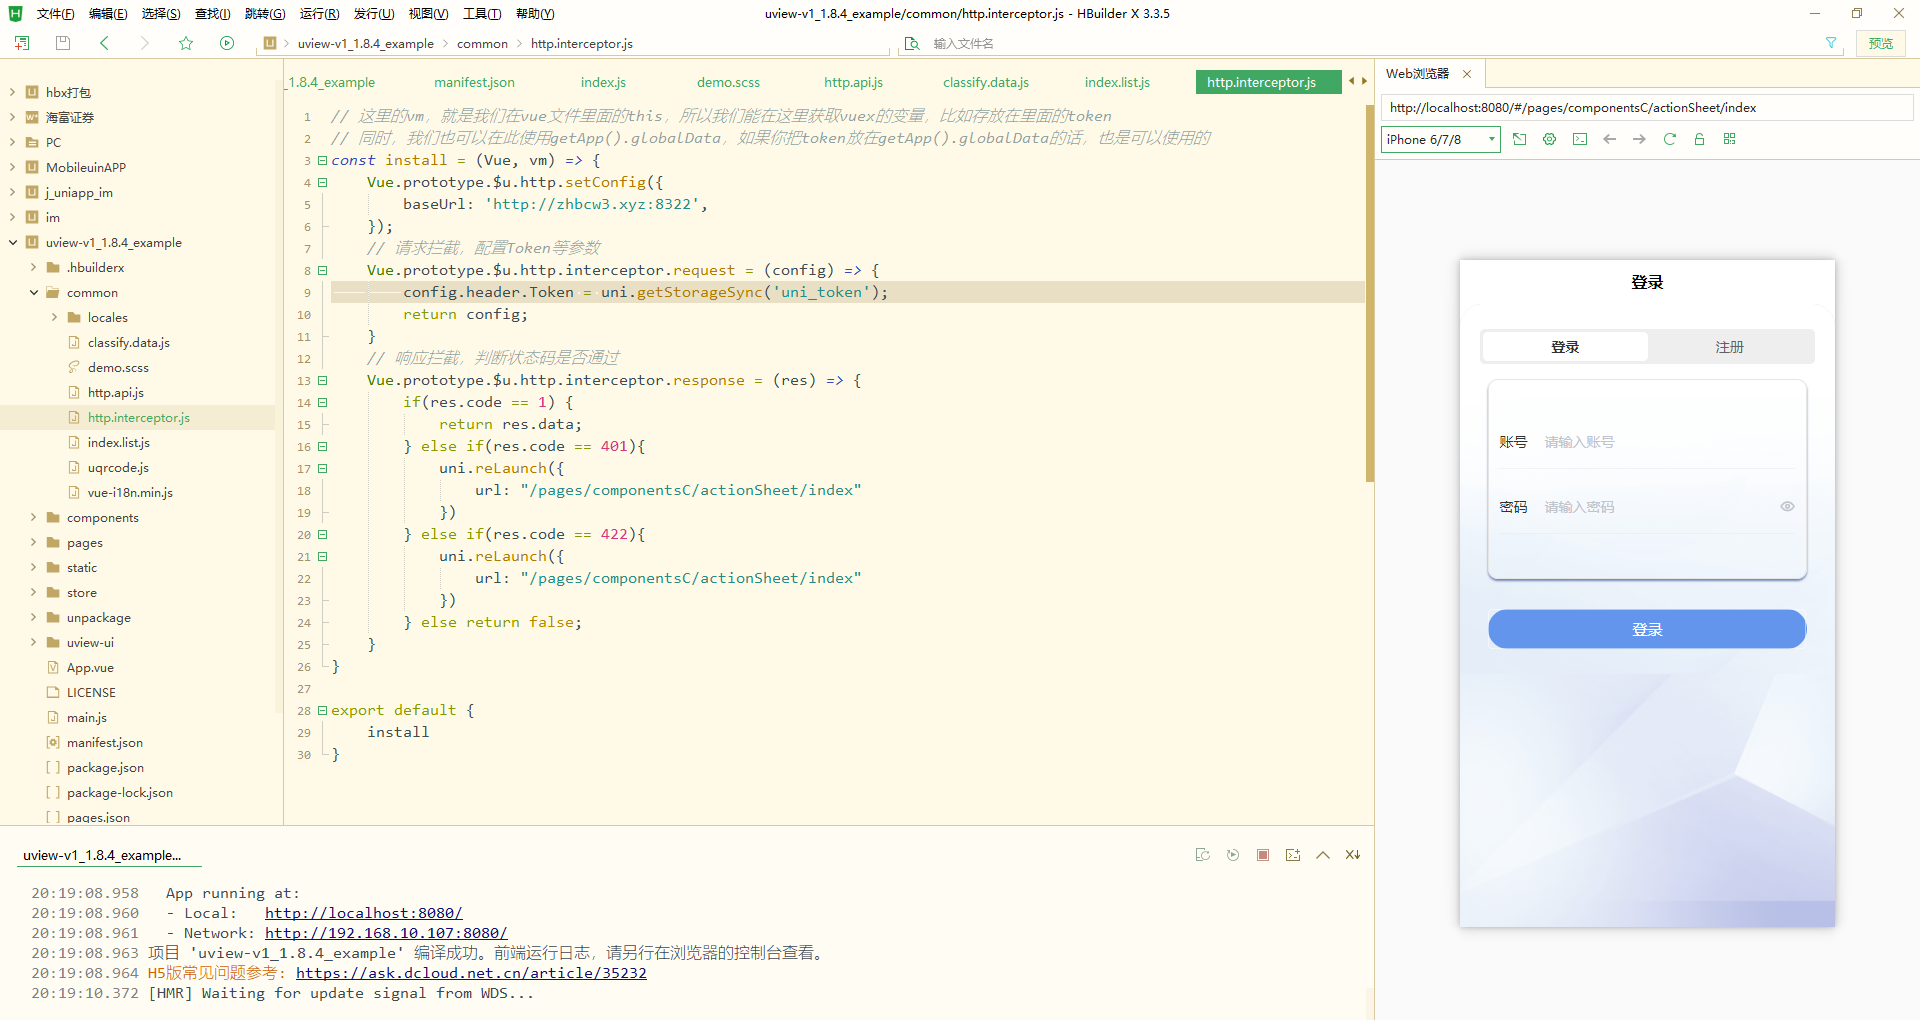Stop the running console process
The width and height of the screenshot is (1920, 1020).
tap(1263, 855)
